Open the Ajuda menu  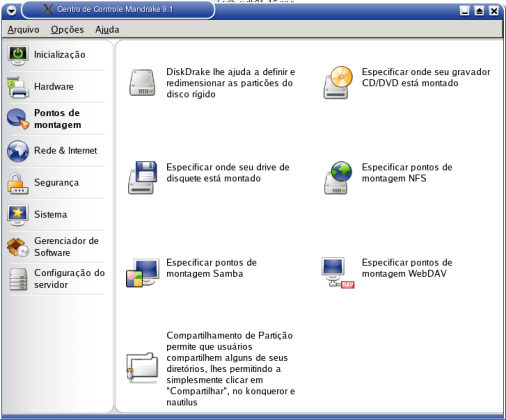click(x=107, y=30)
